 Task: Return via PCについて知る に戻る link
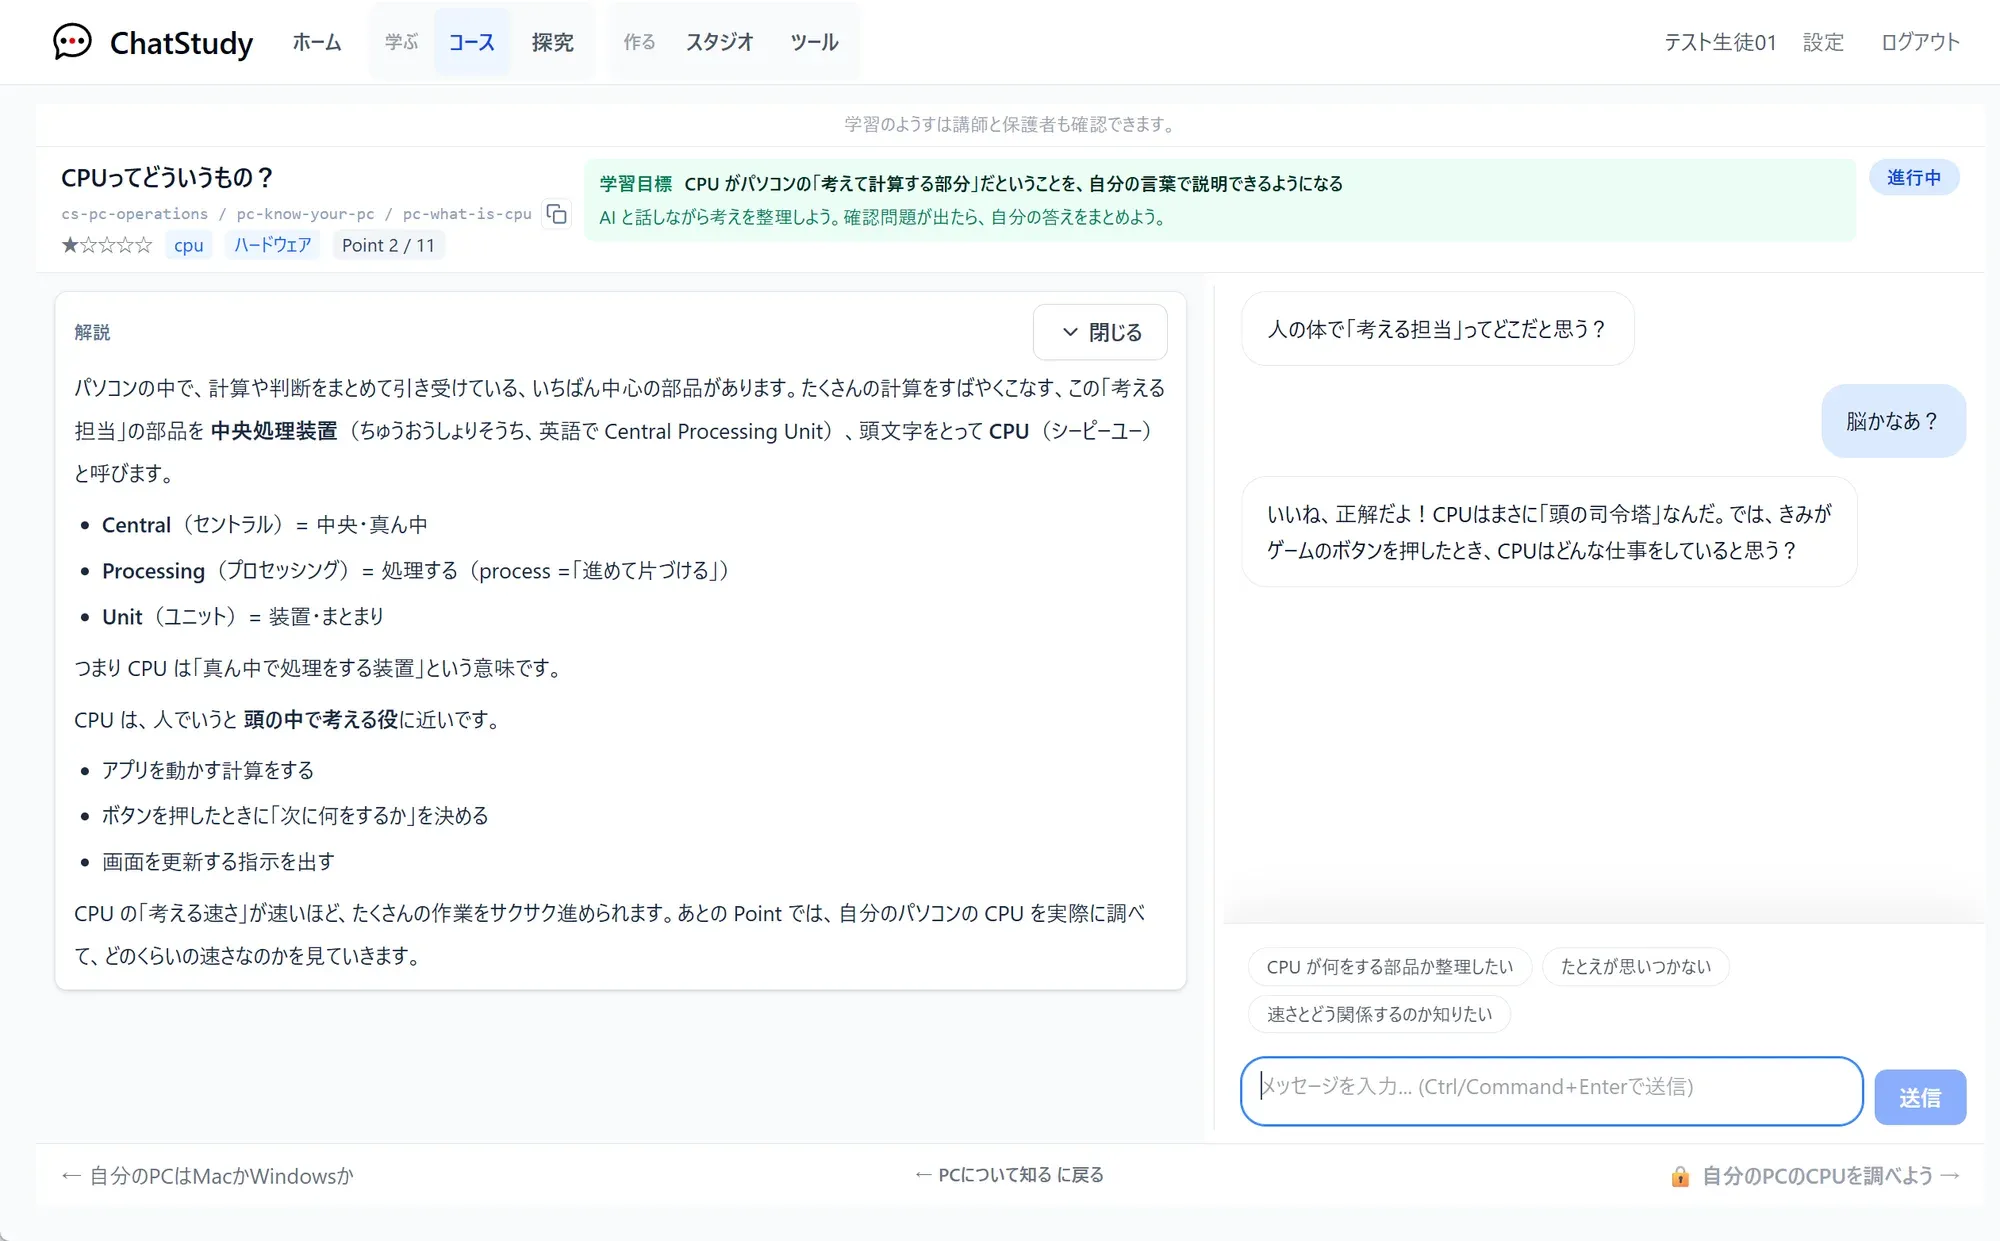pos(1009,1175)
